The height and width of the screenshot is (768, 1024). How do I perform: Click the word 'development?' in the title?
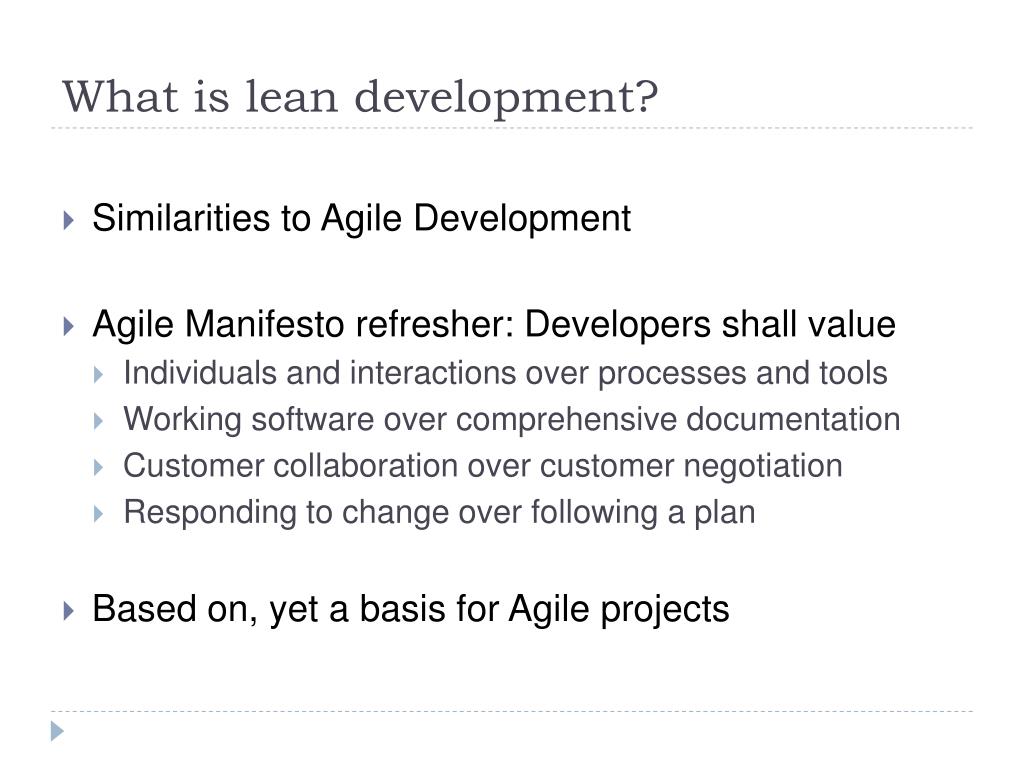click(x=506, y=99)
